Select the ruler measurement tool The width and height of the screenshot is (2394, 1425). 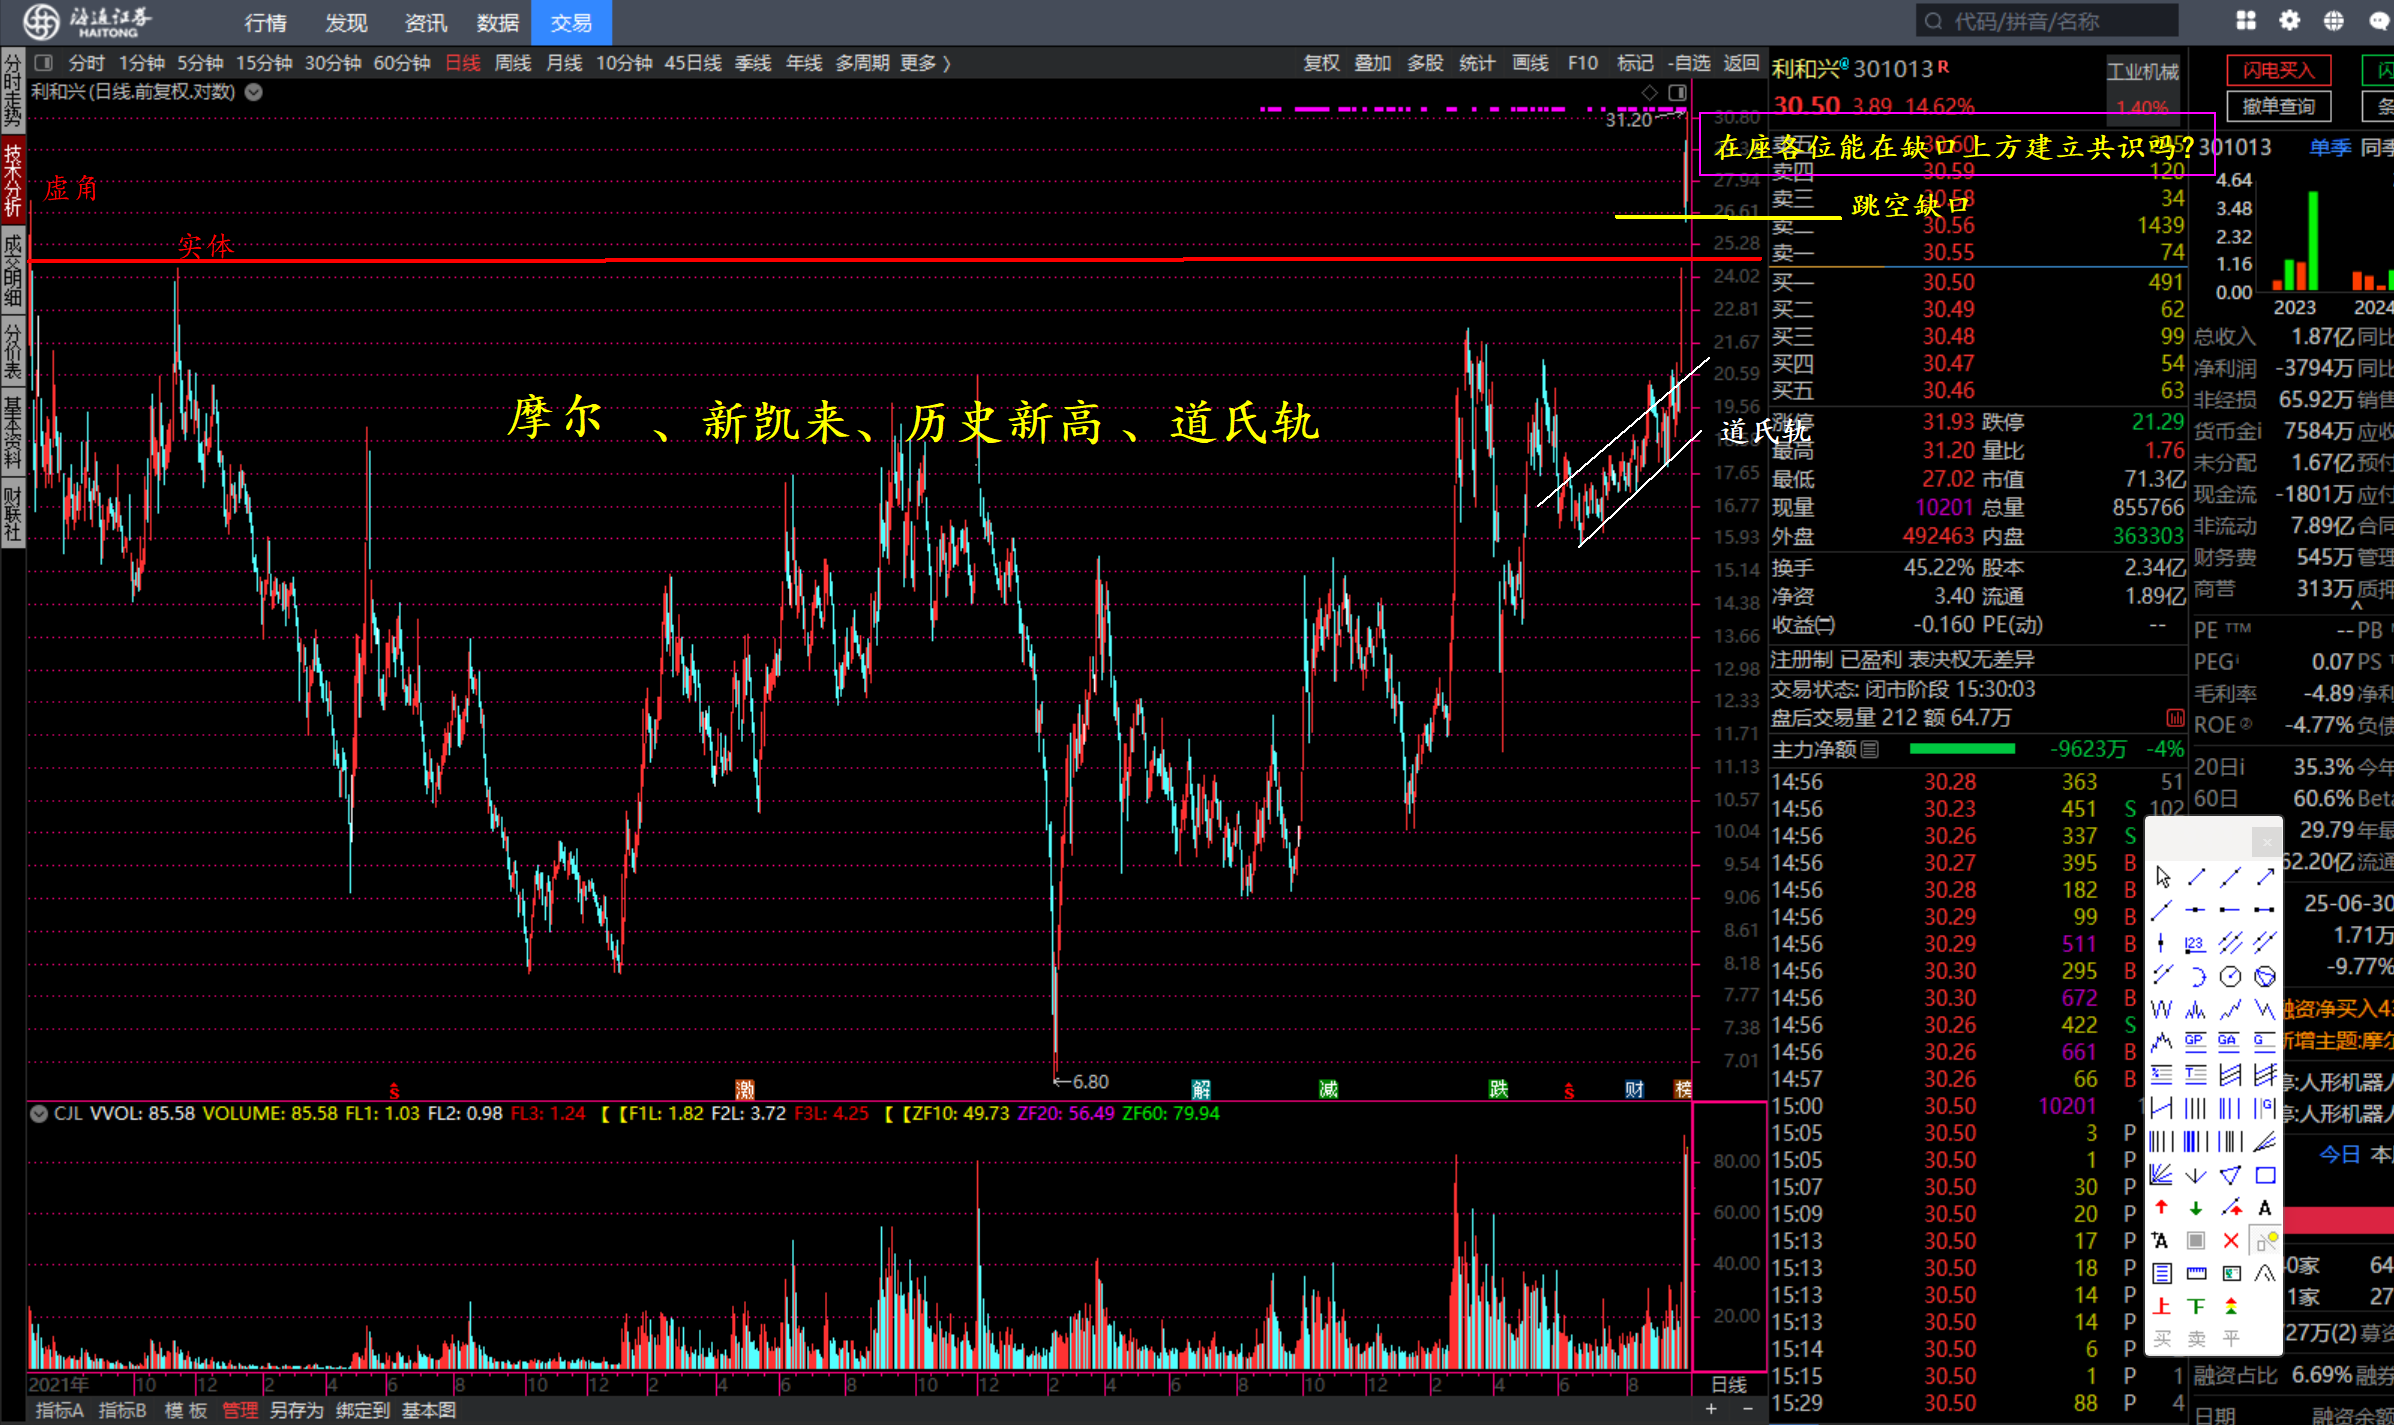[2196, 1274]
